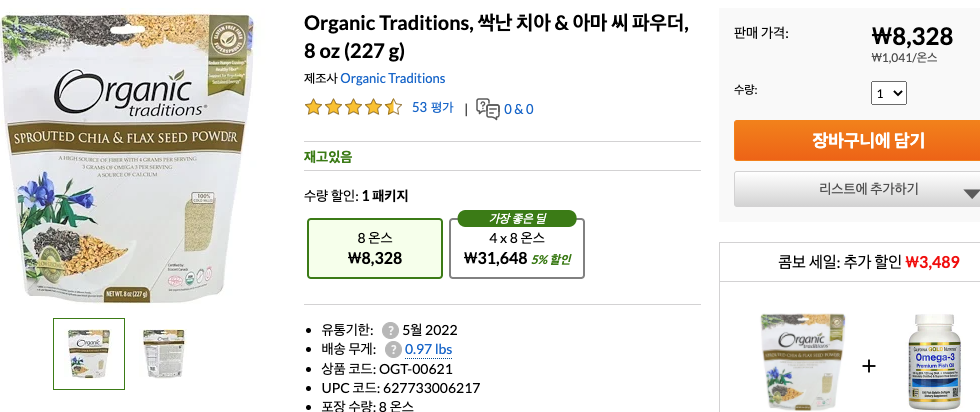Click the 0 & 0 questions link

click(x=518, y=109)
